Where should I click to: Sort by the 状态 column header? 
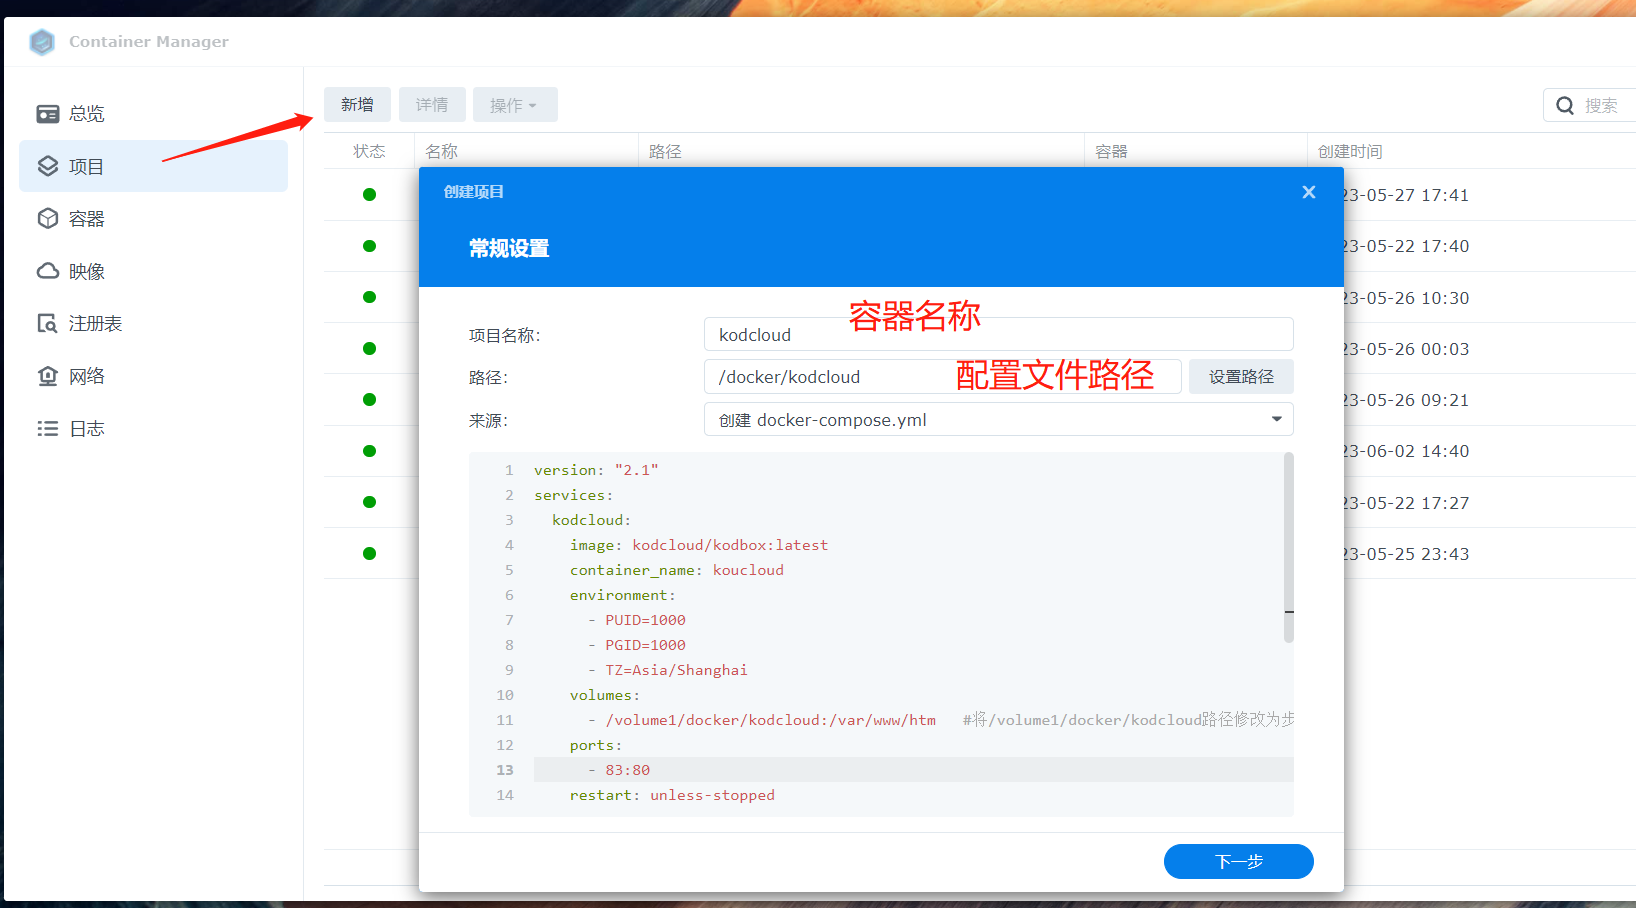coord(369,151)
